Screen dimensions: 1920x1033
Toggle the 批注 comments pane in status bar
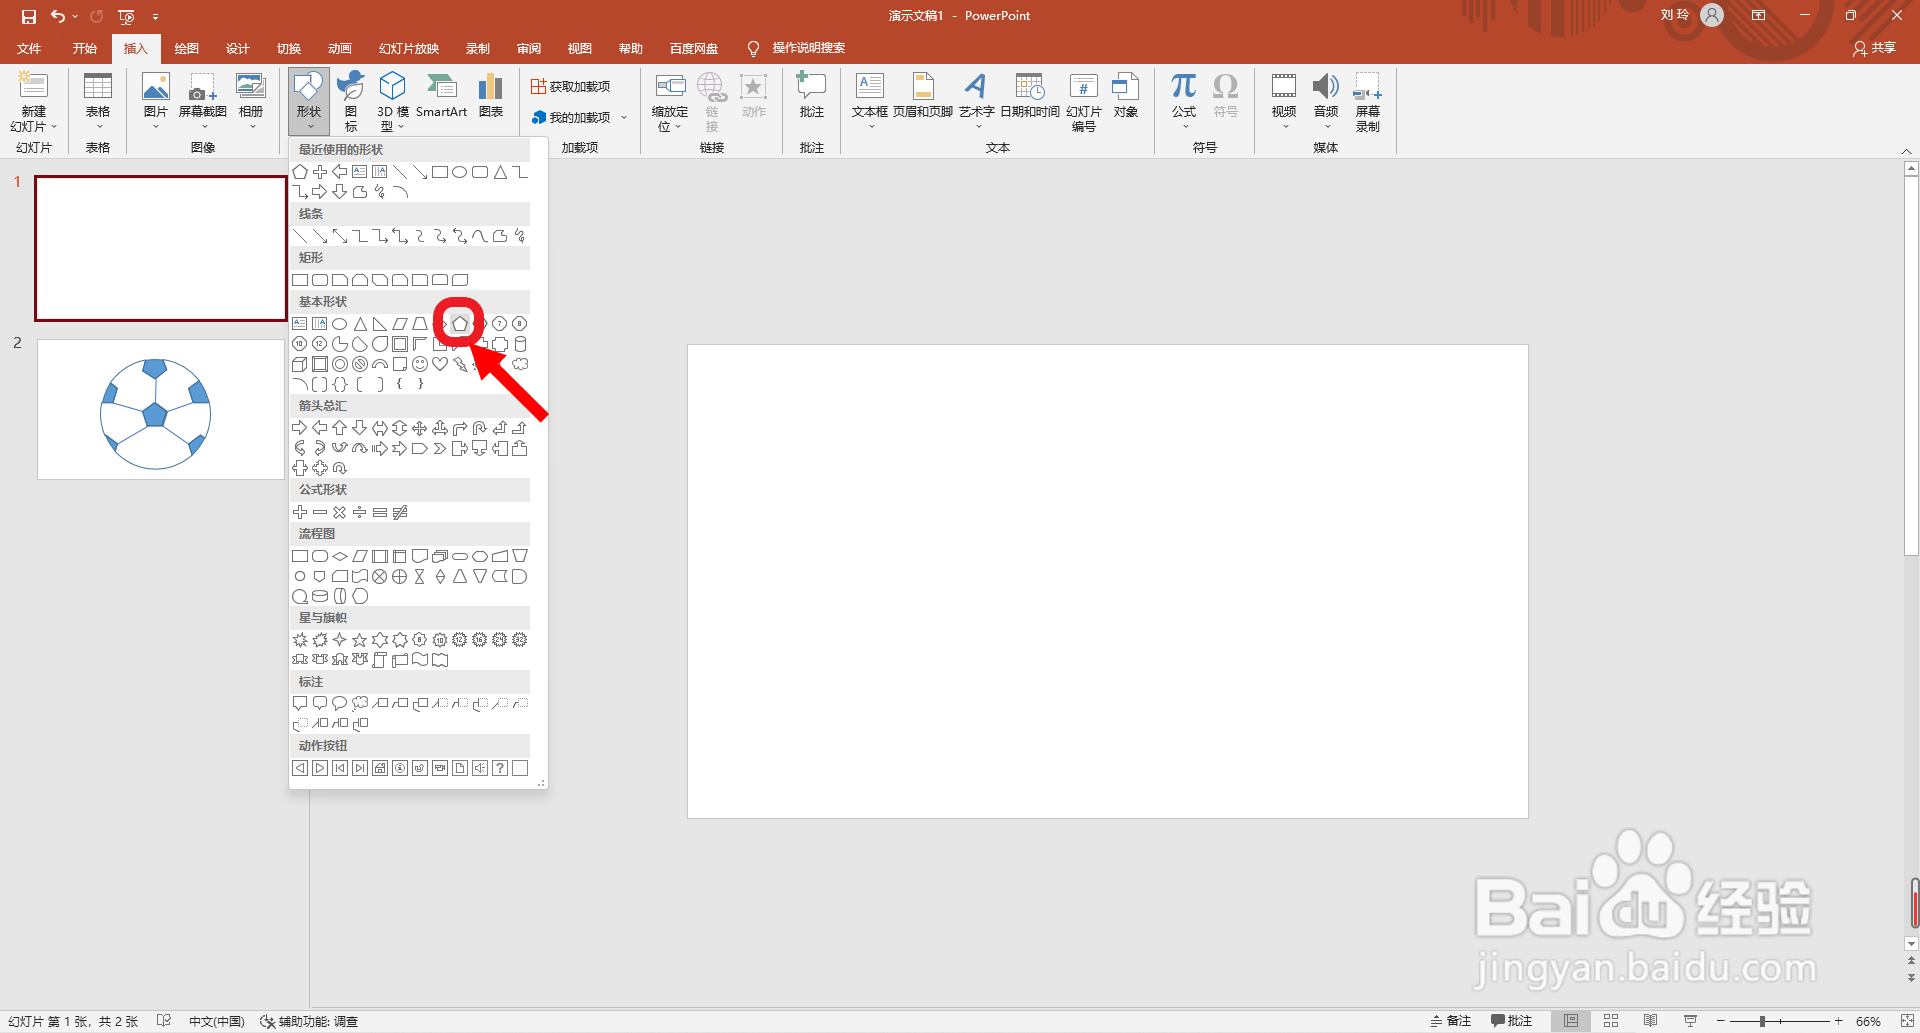point(1511,1021)
